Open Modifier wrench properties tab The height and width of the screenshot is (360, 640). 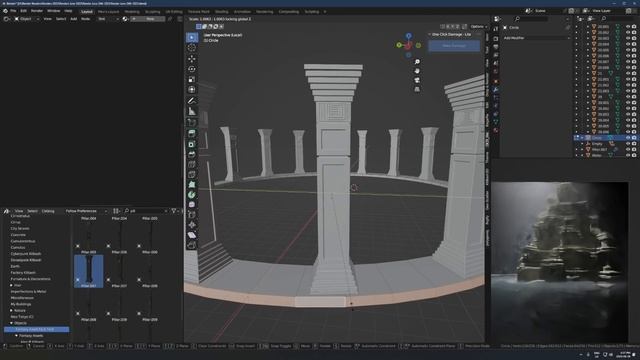496,89
